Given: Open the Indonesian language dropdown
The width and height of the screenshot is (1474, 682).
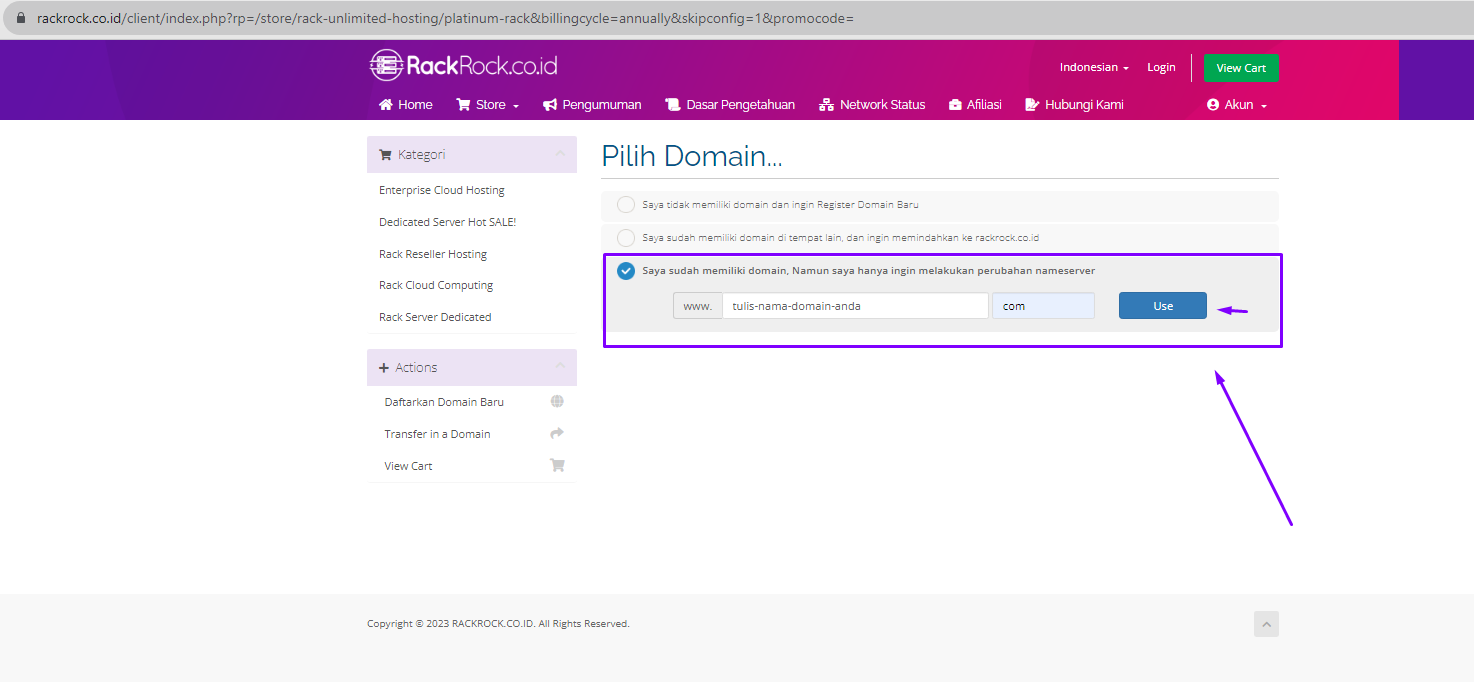Looking at the screenshot, I should coord(1094,68).
